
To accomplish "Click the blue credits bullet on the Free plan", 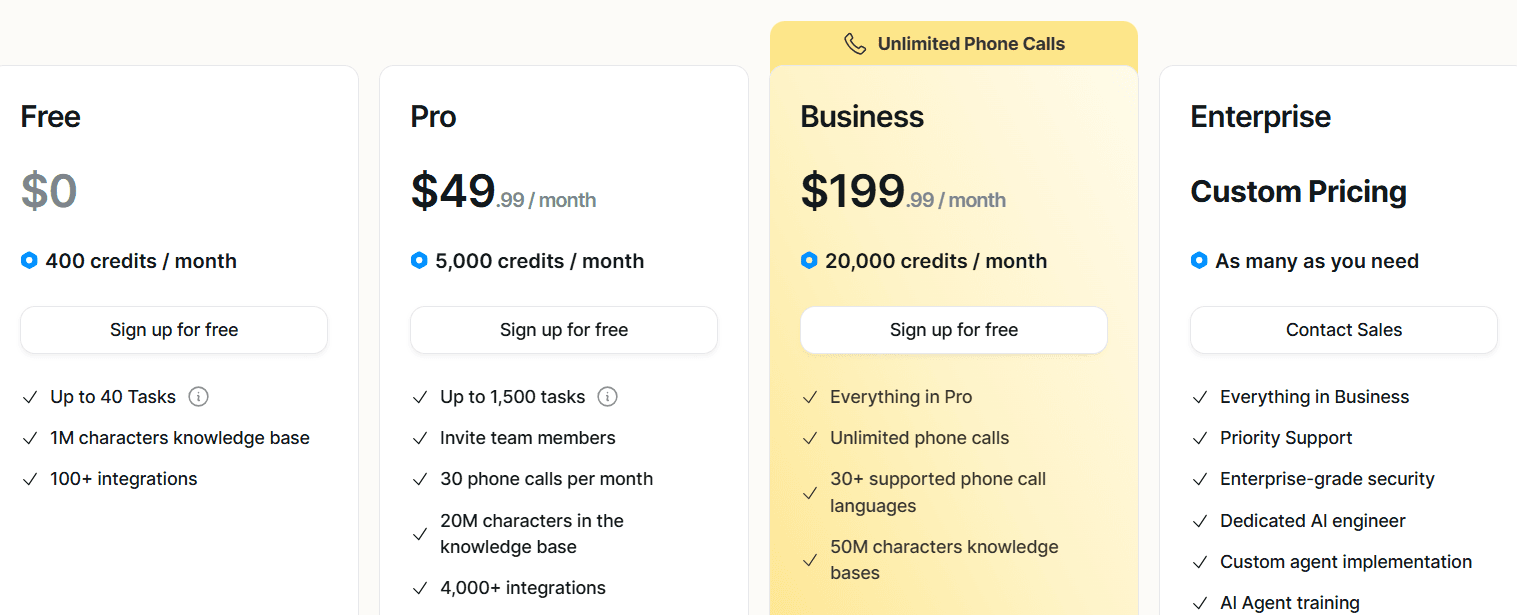I will (x=28, y=260).
